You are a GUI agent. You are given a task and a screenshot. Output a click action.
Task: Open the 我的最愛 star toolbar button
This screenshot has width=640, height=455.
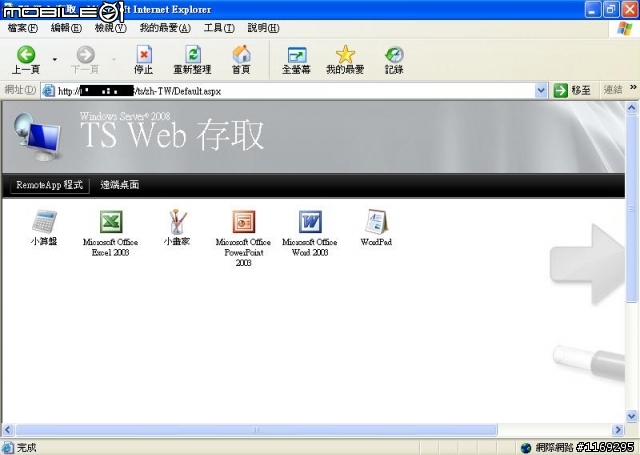click(x=345, y=60)
